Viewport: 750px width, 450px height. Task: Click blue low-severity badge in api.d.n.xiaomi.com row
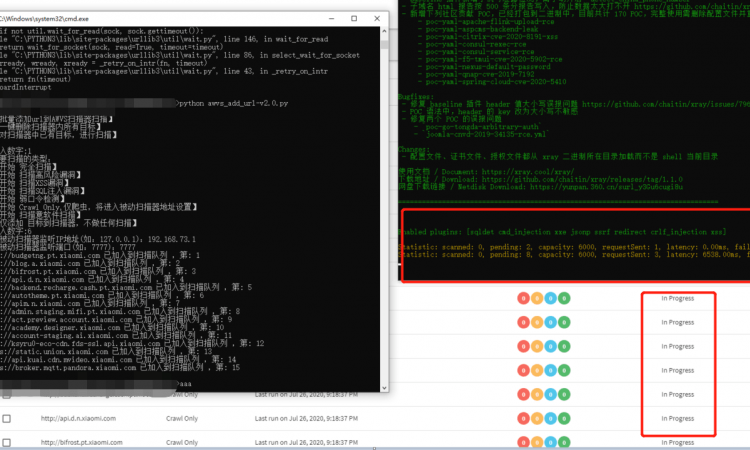(550, 418)
